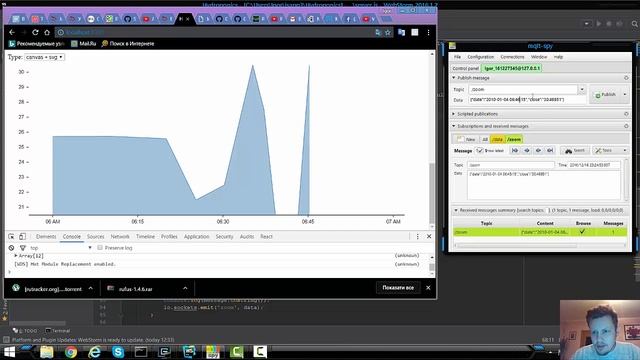This screenshot has width=640, height=360.
Task: Select the green 127.0.0.1 connection tab
Action: tap(512, 68)
